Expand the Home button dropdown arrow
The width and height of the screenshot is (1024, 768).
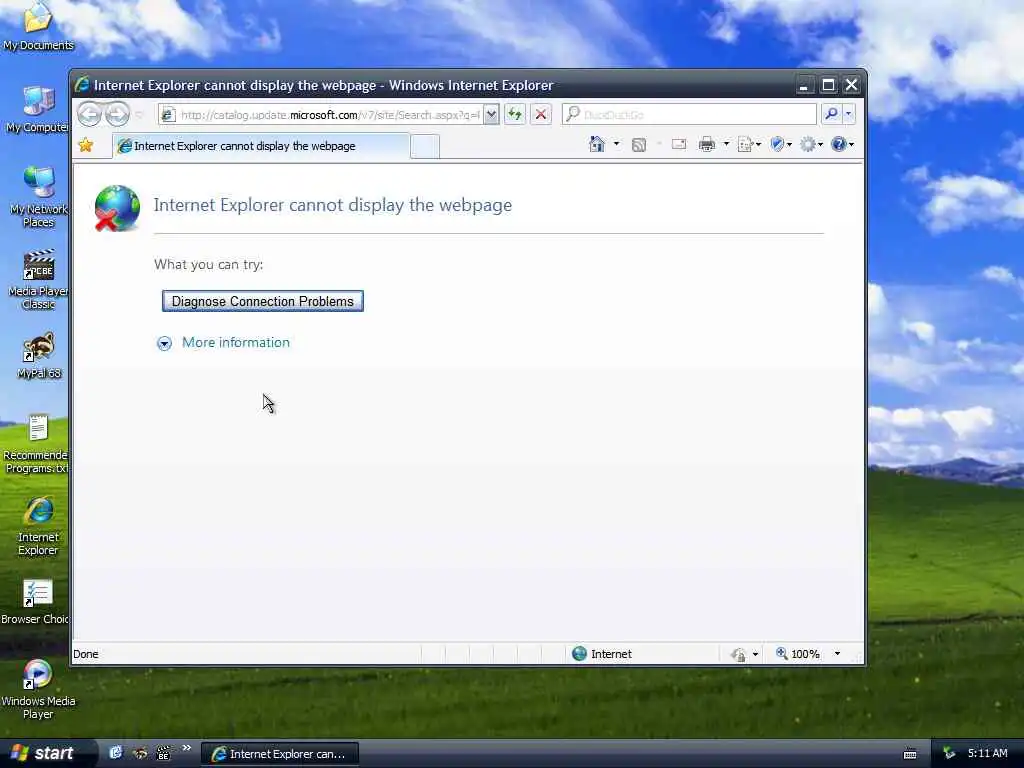[616, 144]
